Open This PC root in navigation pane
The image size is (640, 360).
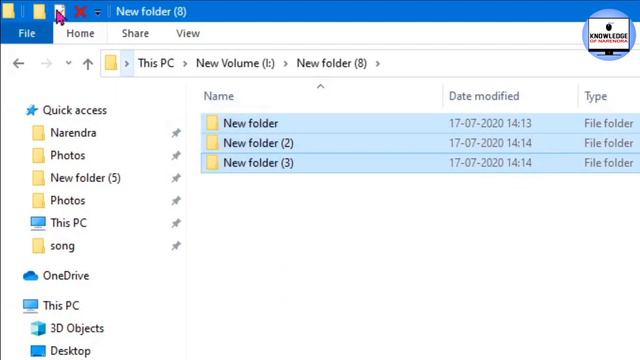click(61, 306)
